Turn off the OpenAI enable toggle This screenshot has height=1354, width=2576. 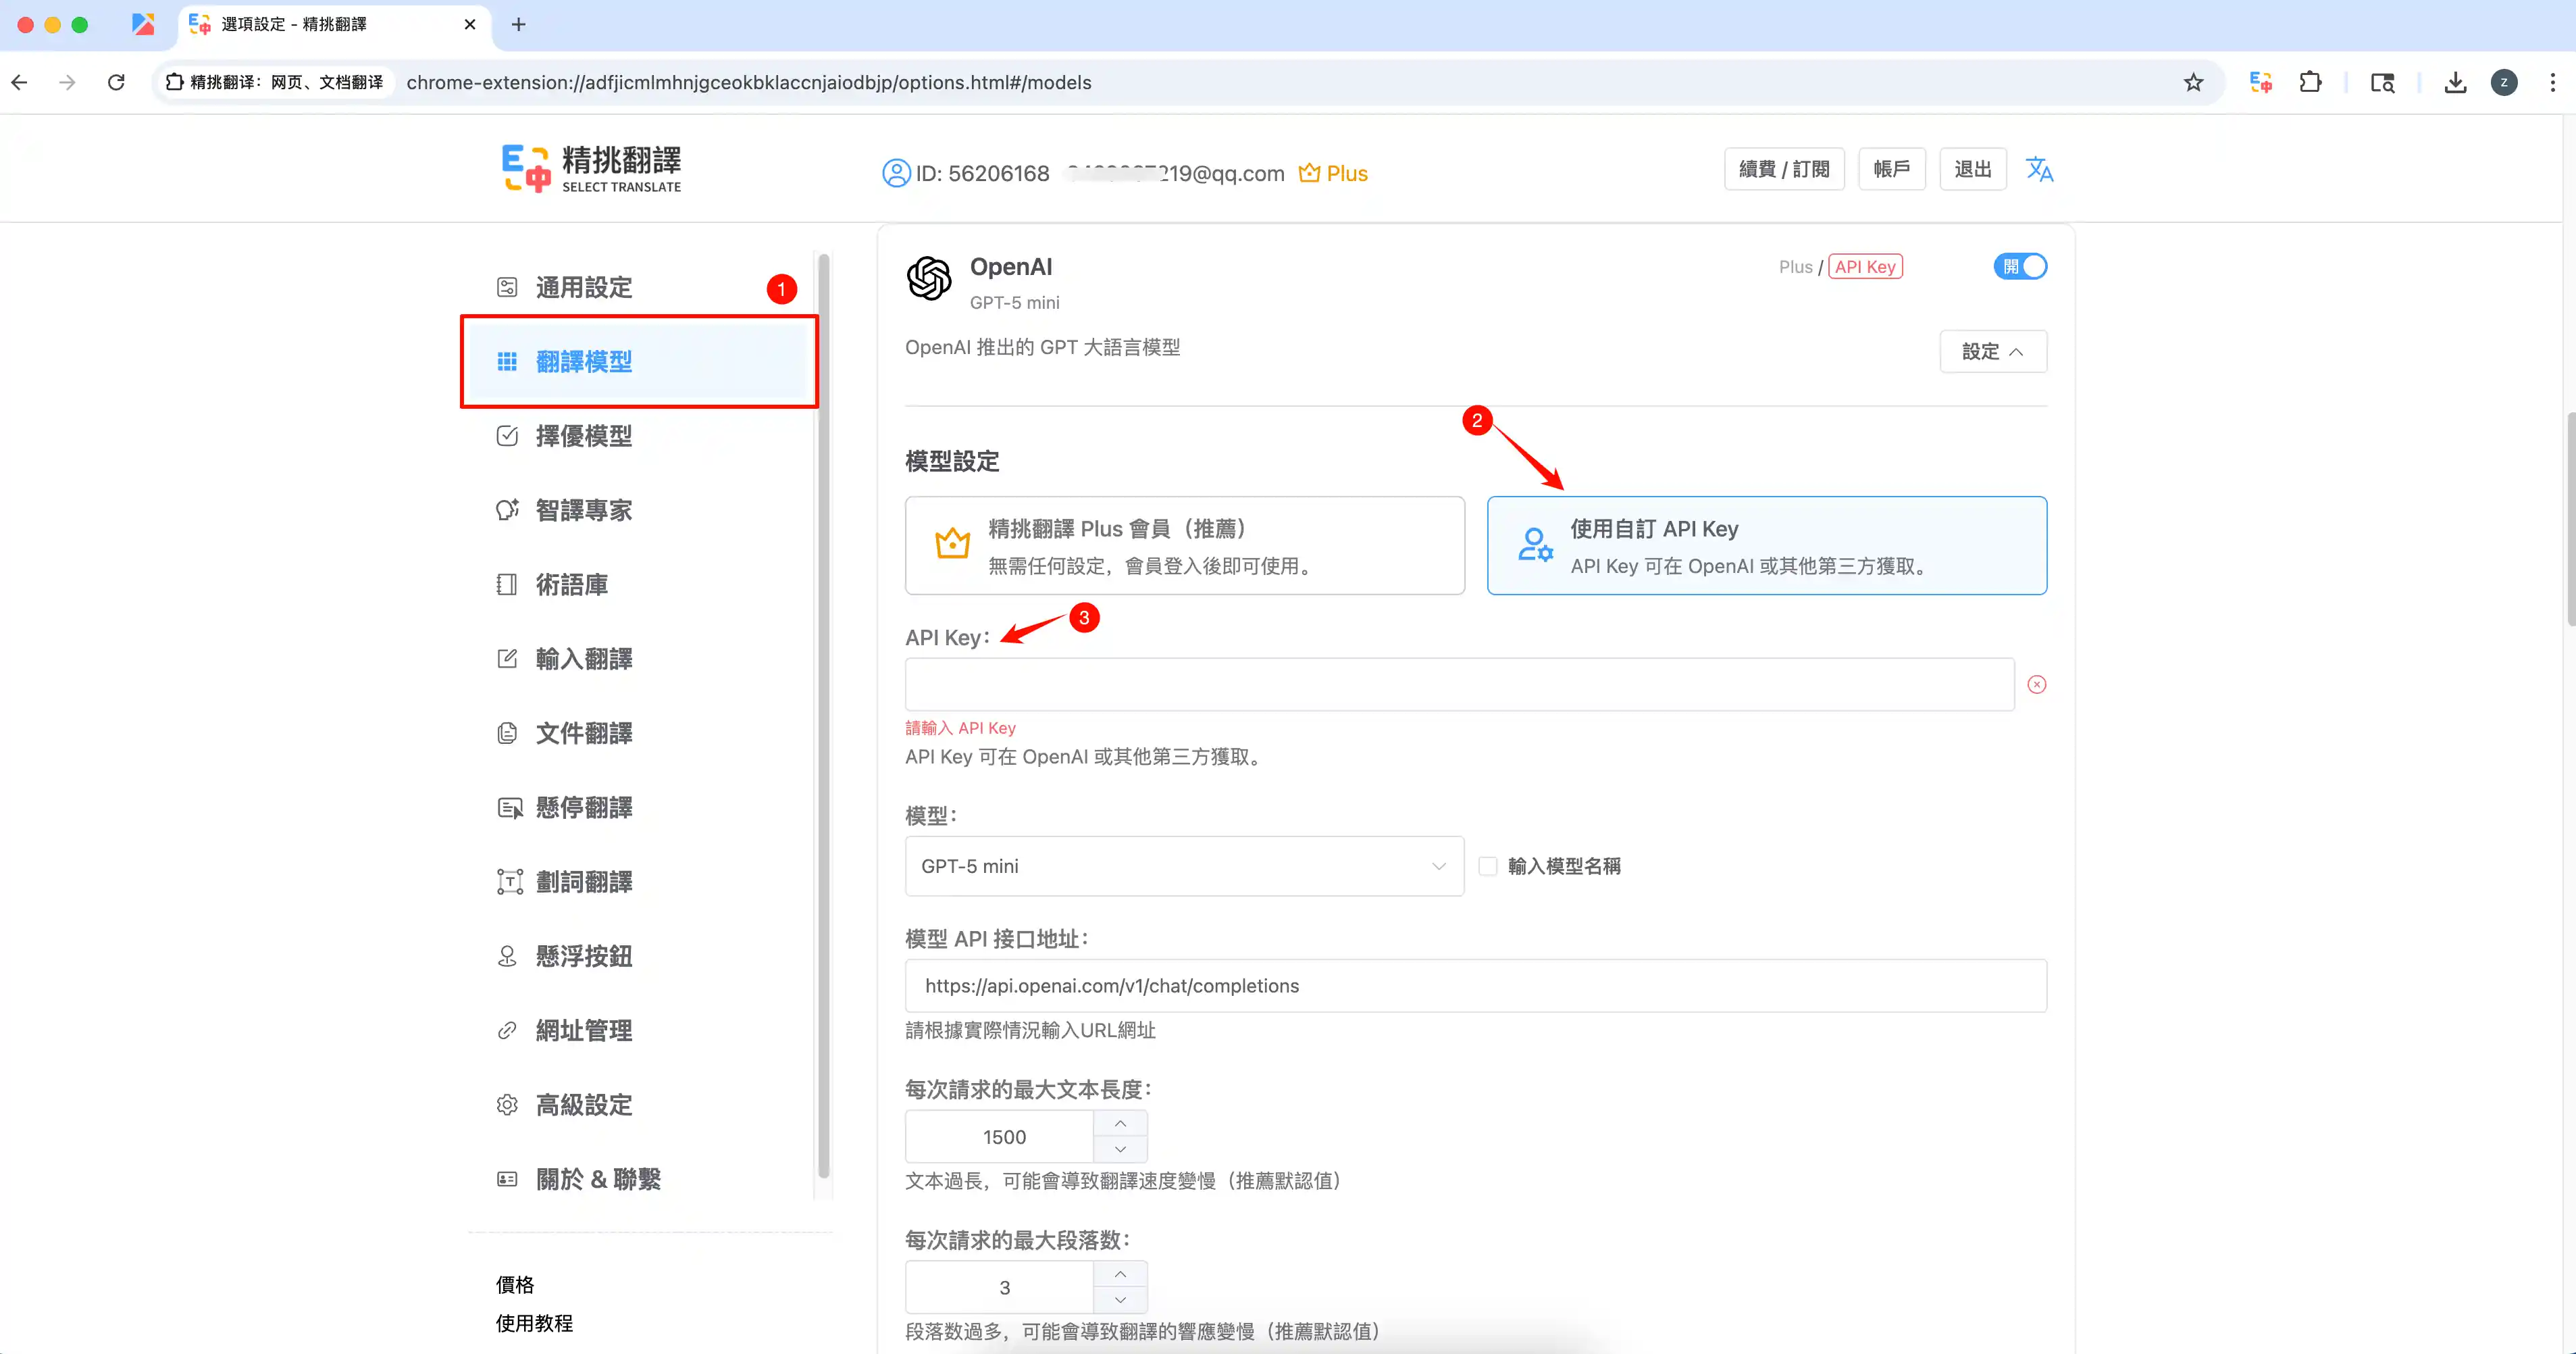tap(2019, 266)
